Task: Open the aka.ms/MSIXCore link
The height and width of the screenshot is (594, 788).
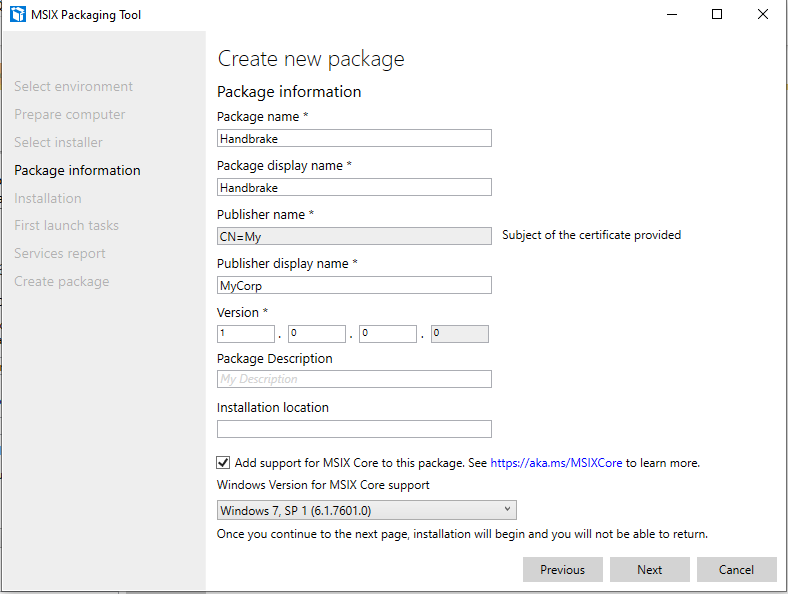Action: [556, 463]
